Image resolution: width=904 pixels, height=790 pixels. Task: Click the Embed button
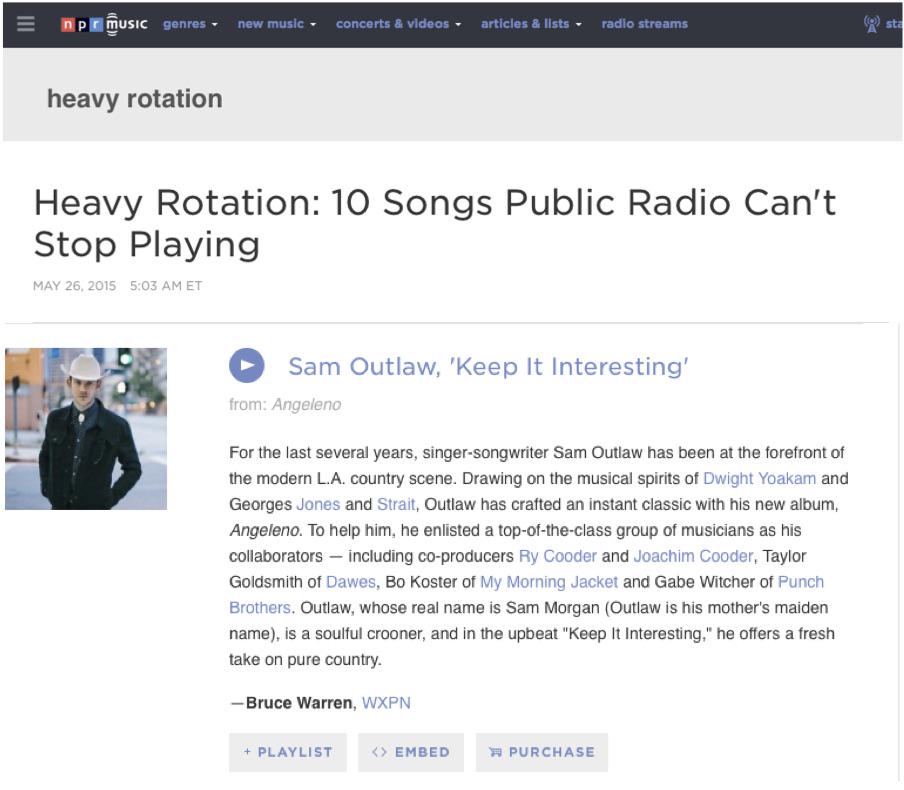[410, 752]
